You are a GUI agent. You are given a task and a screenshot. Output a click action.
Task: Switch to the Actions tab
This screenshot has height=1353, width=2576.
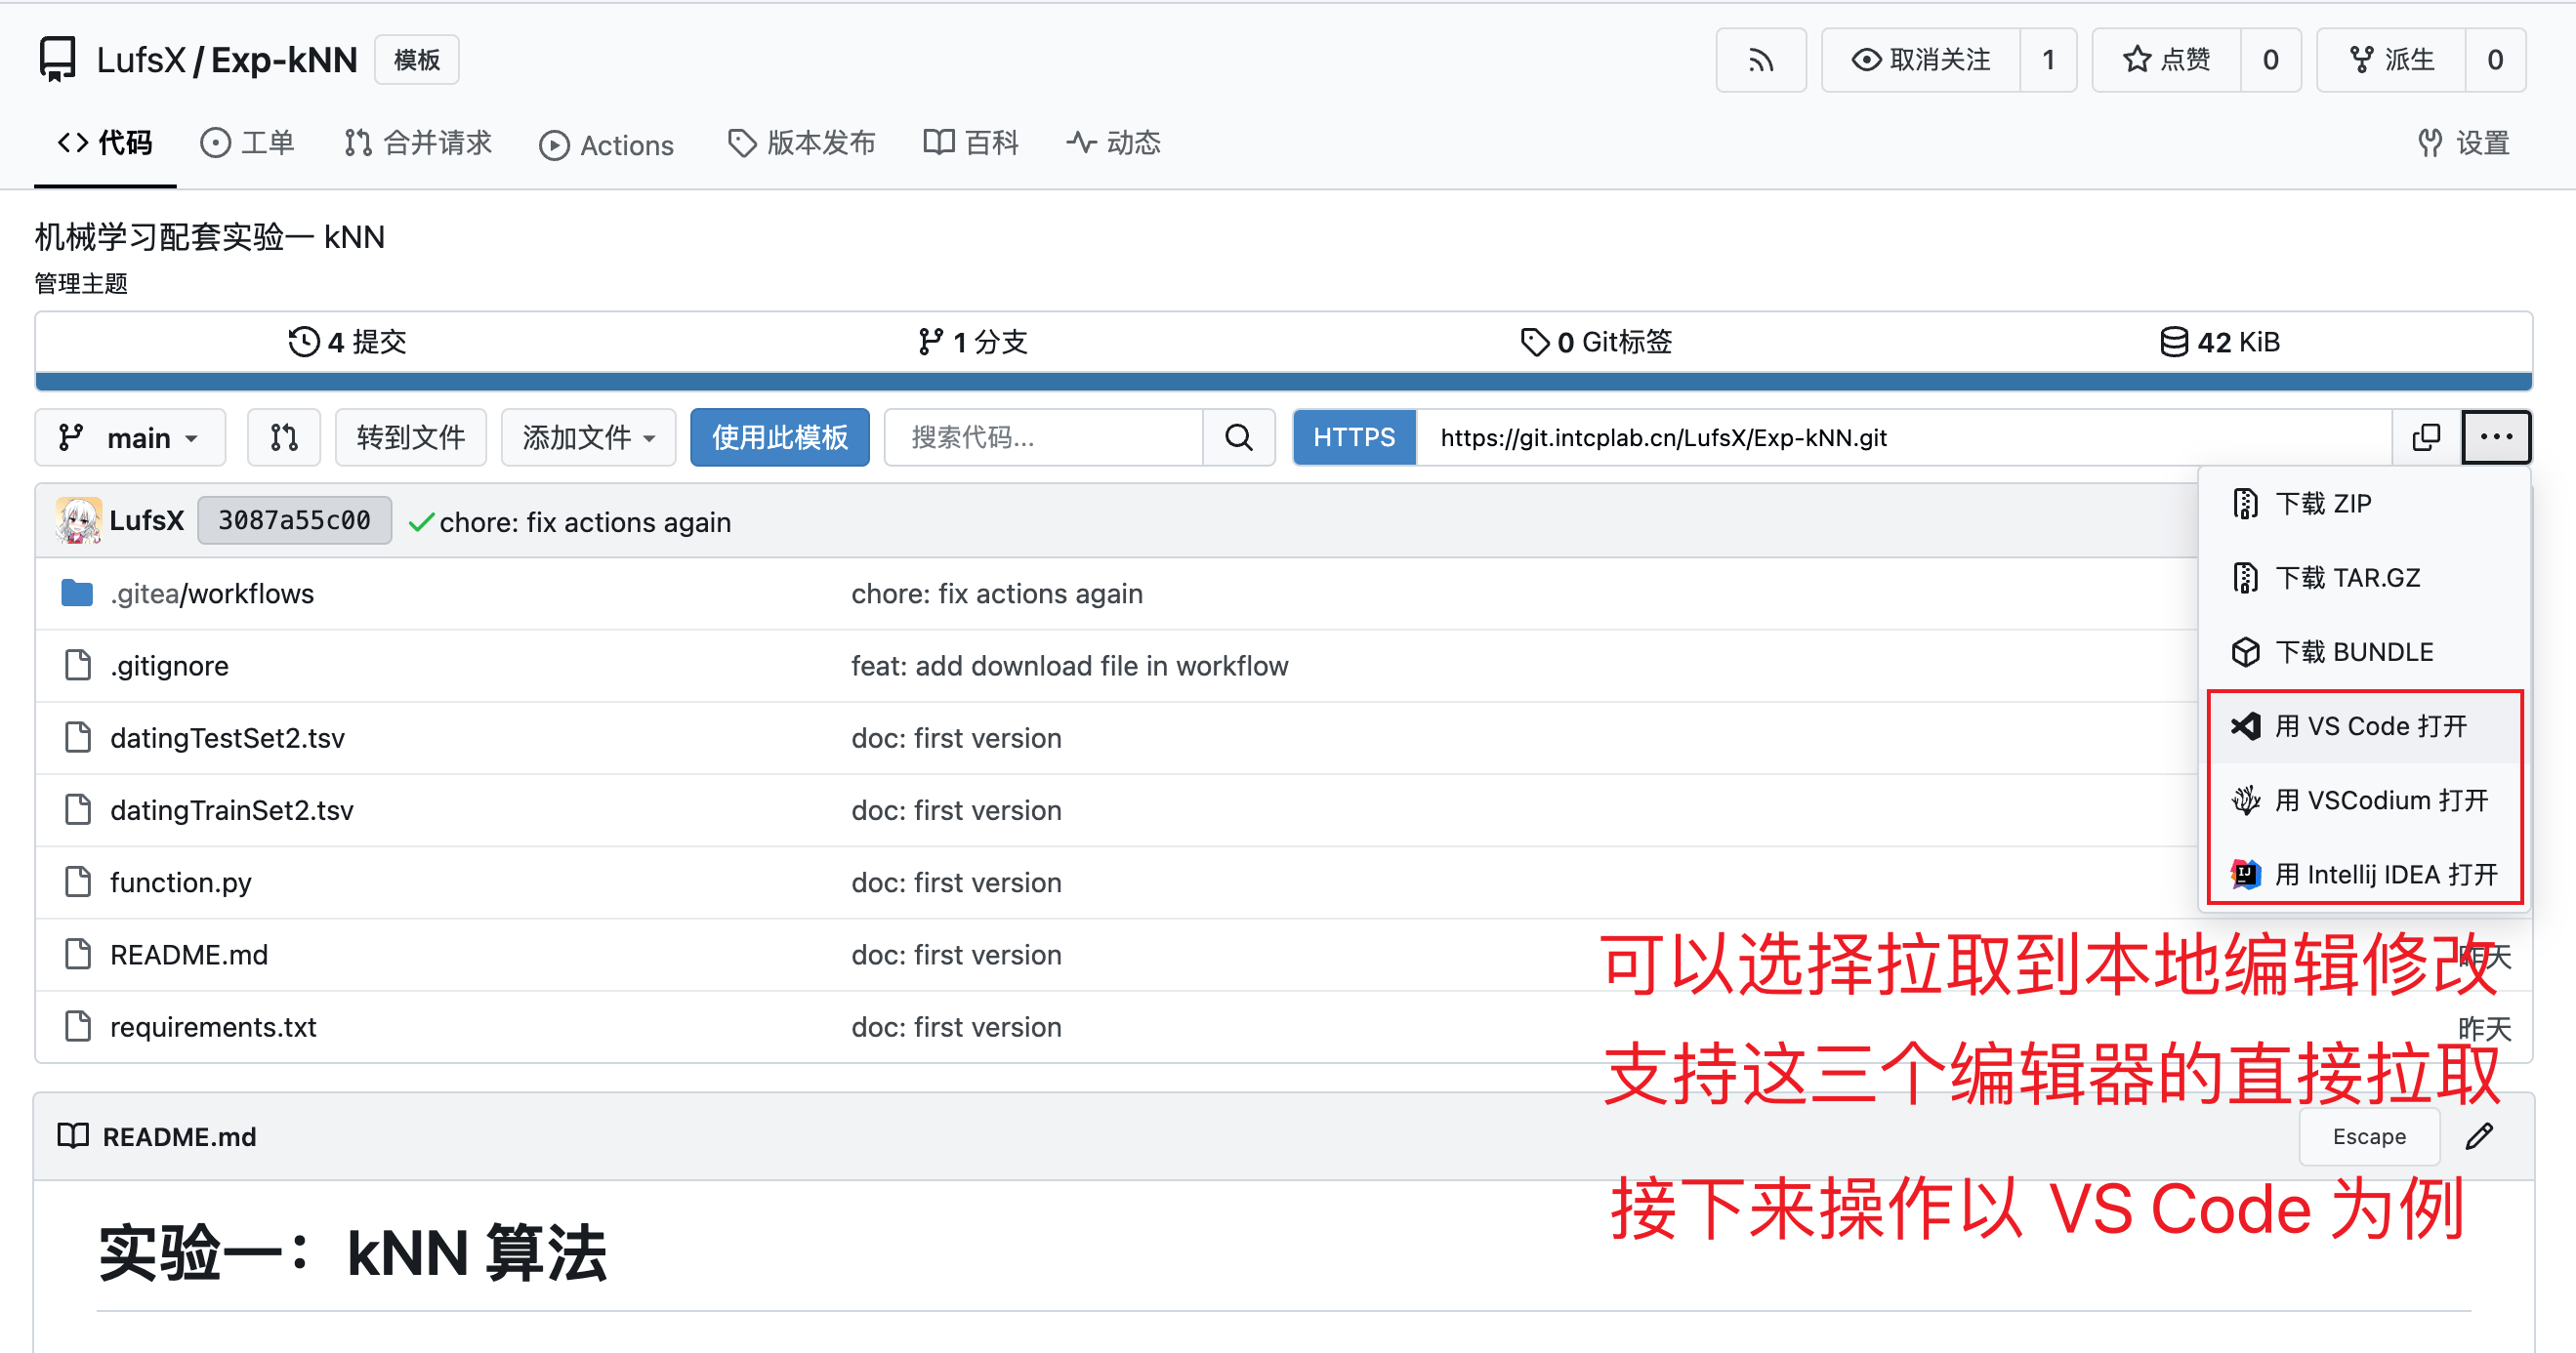click(607, 145)
